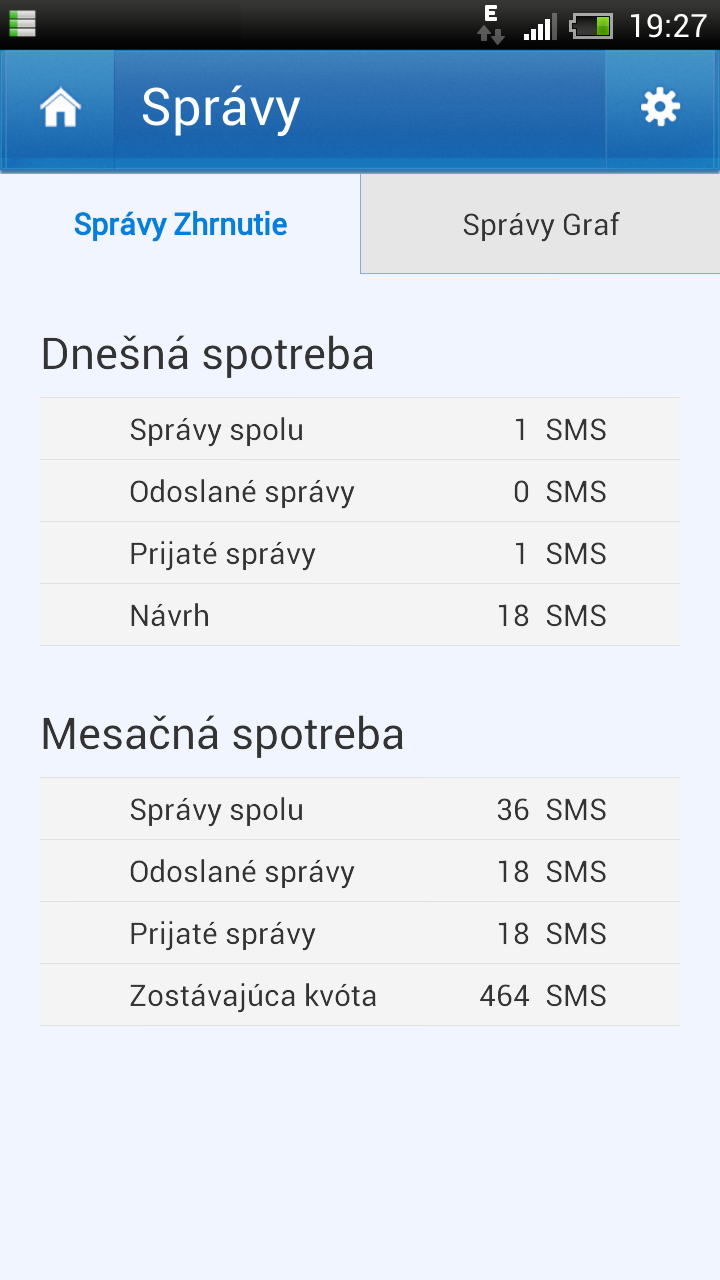Tap the 19:27 clock in status bar

pos(667,26)
